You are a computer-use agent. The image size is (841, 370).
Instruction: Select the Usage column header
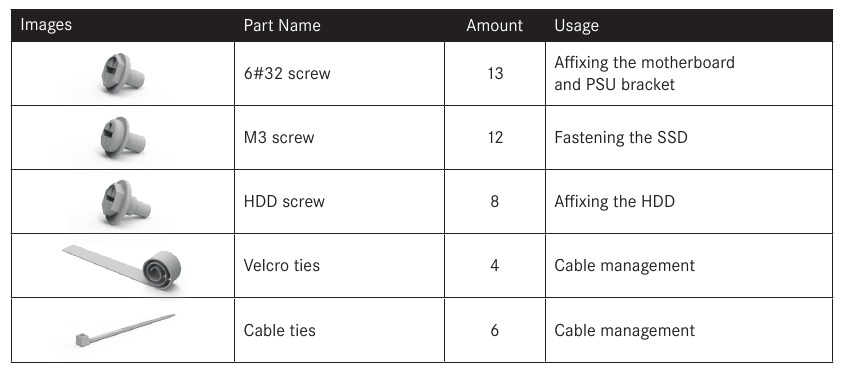(577, 25)
